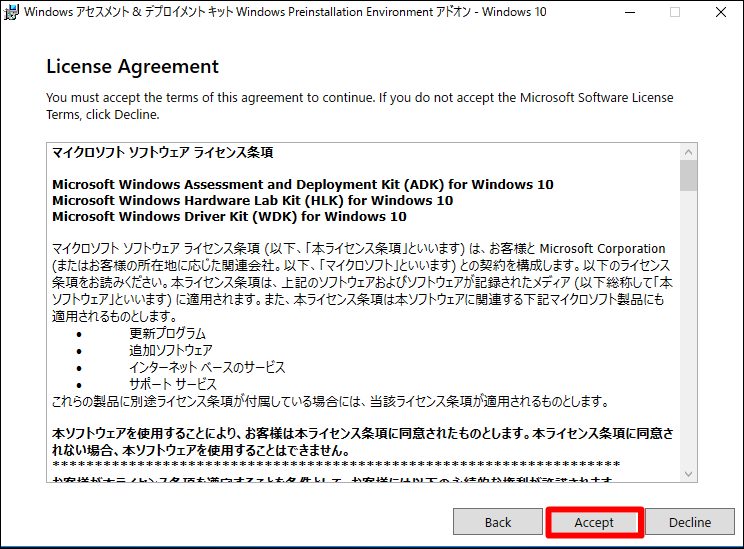Screen dimensions: 744x549
Task: Click the license text scrollbar down arrow
Action: pos(688,474)
